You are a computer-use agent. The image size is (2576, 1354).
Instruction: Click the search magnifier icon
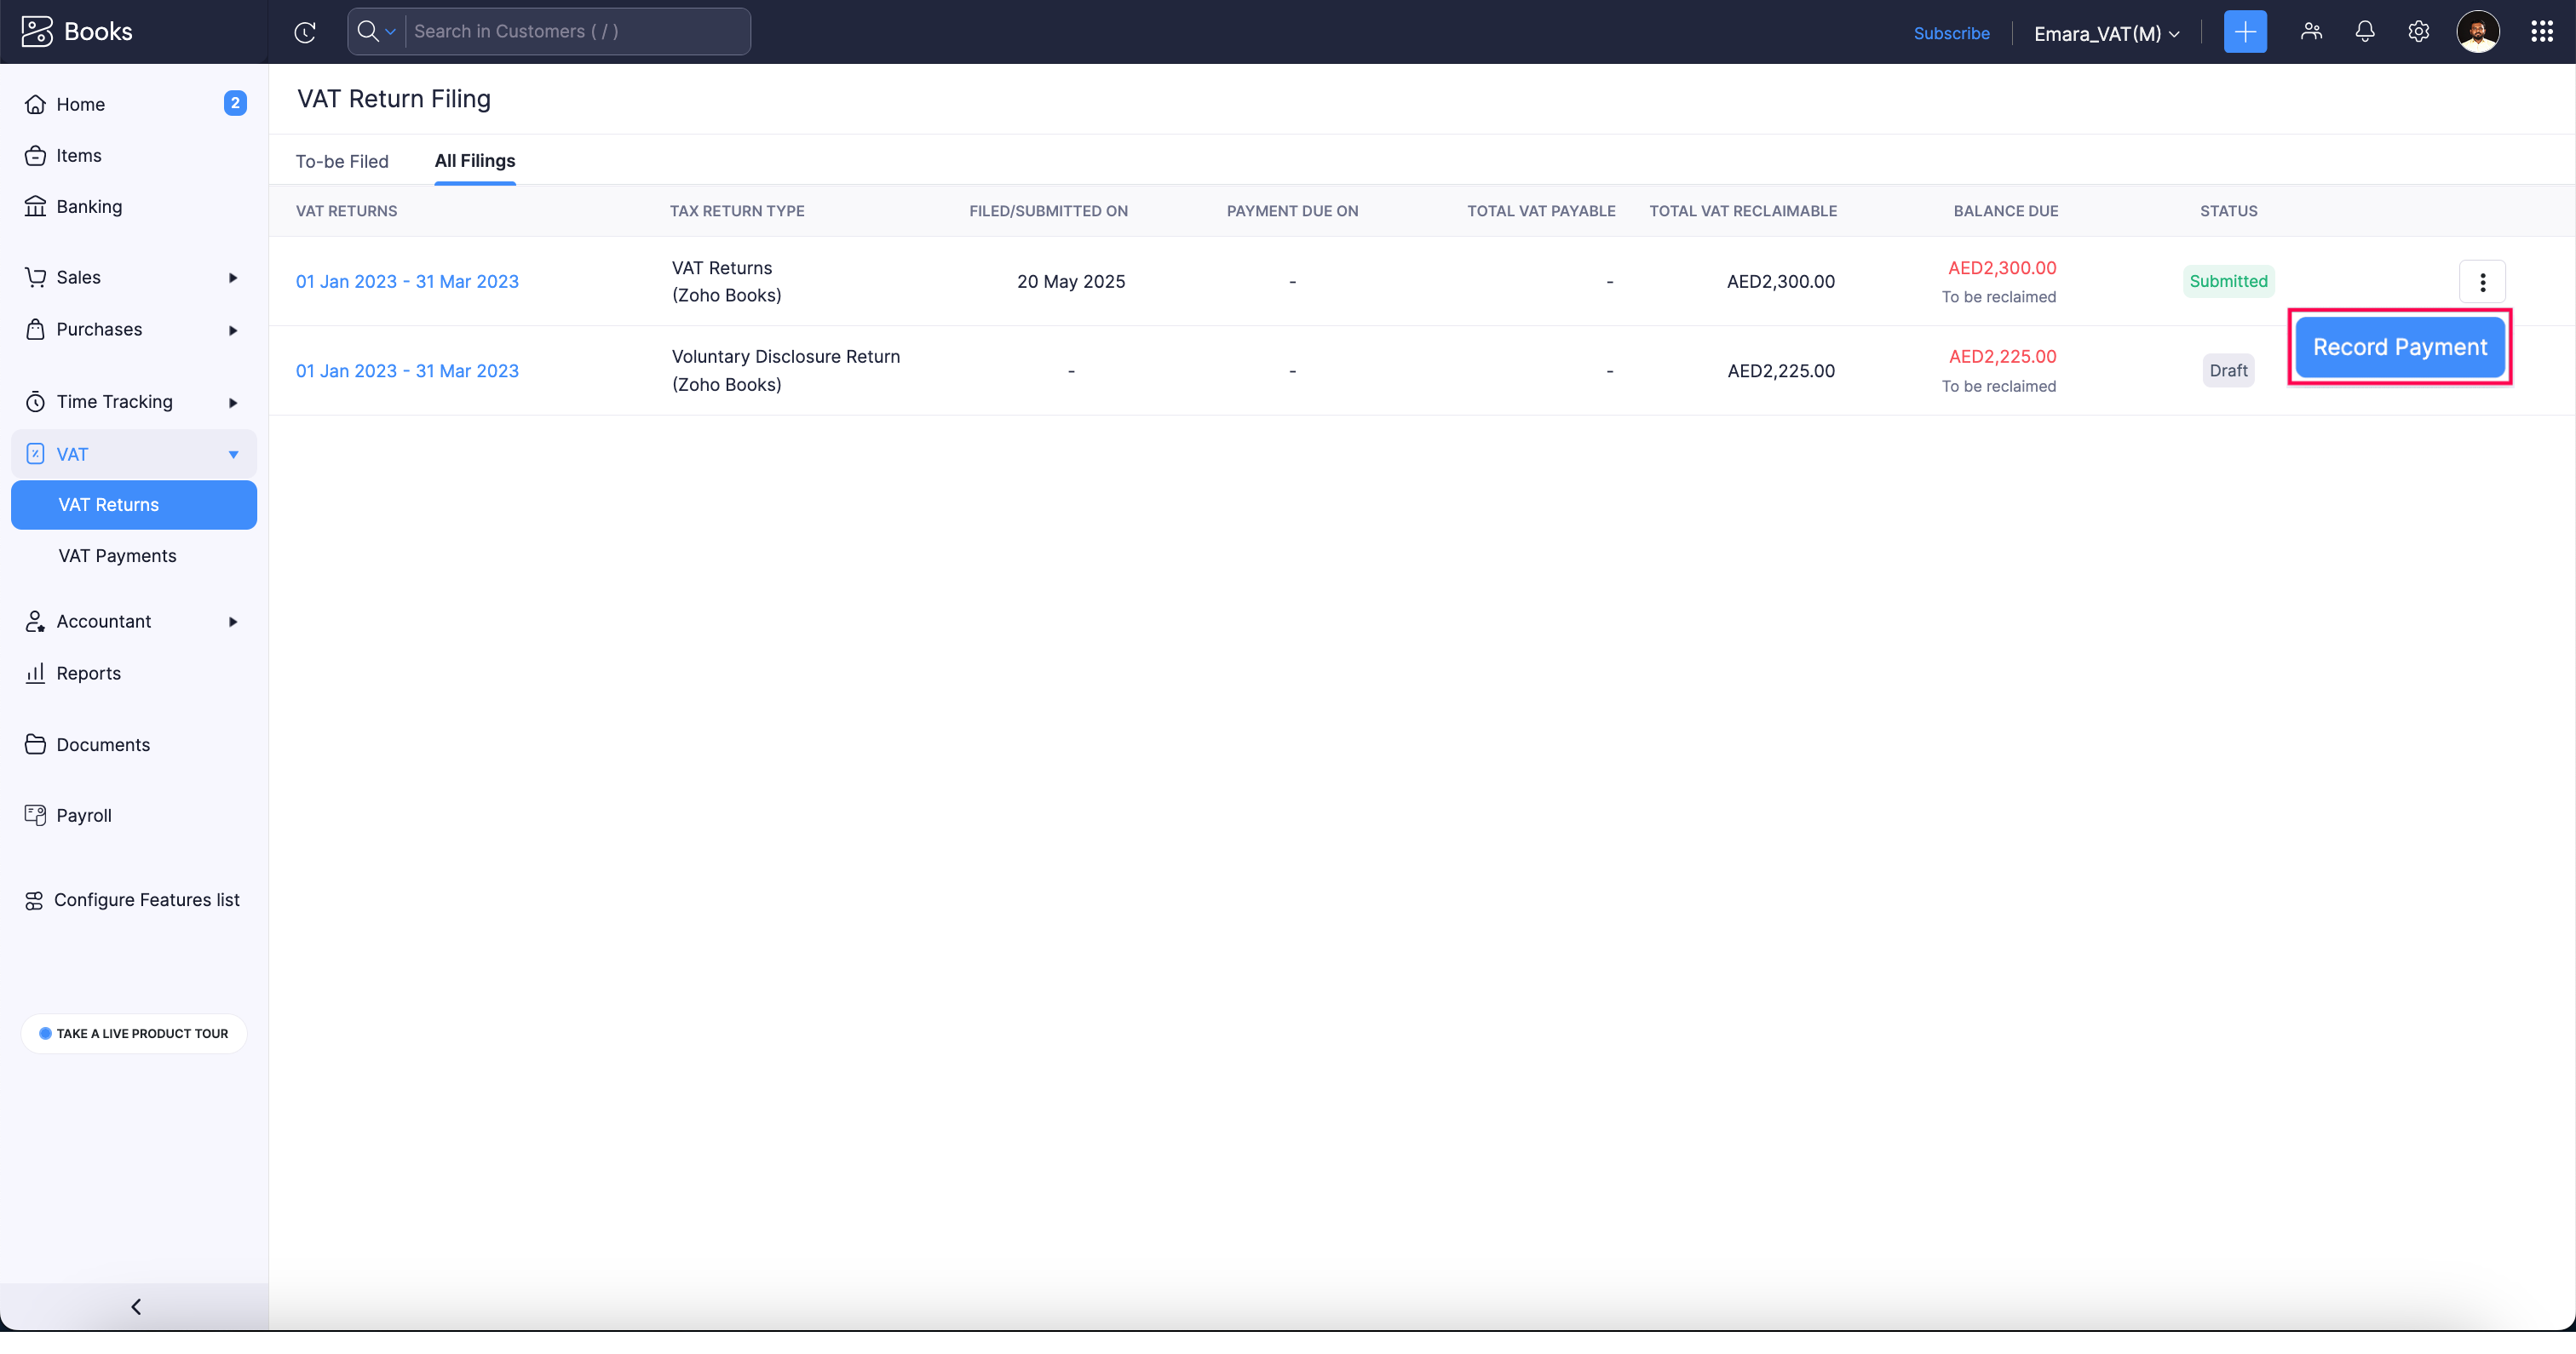pos(368,31)
